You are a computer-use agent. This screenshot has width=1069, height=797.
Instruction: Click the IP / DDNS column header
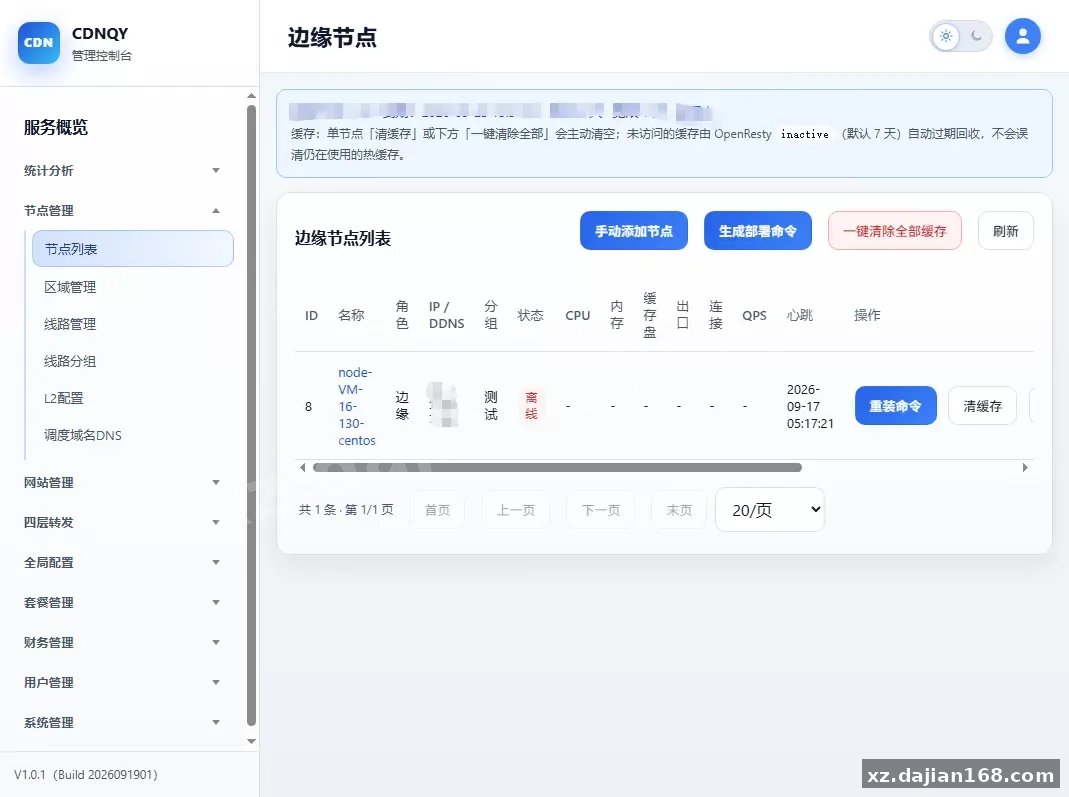coord(447,315)
